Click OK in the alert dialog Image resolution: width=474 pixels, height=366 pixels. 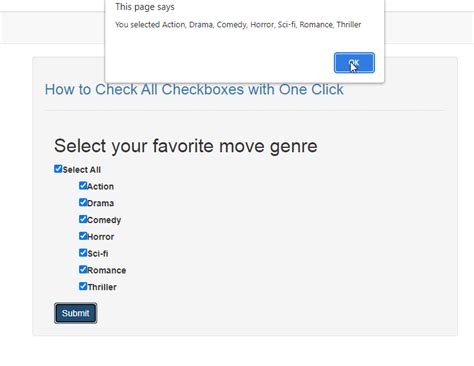point(354,63)
